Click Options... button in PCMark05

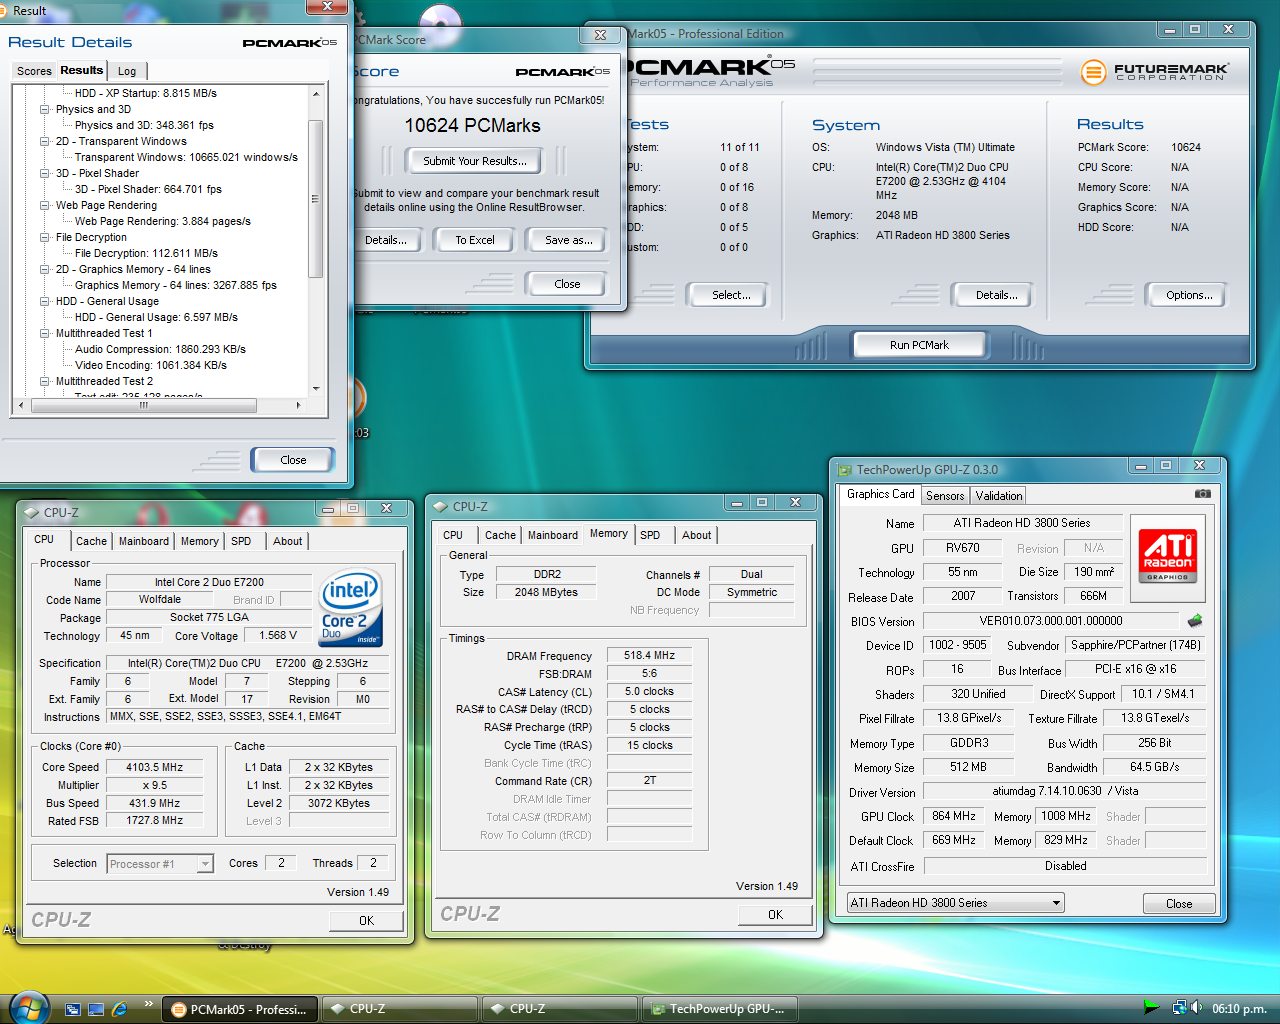pos(1189,295)
